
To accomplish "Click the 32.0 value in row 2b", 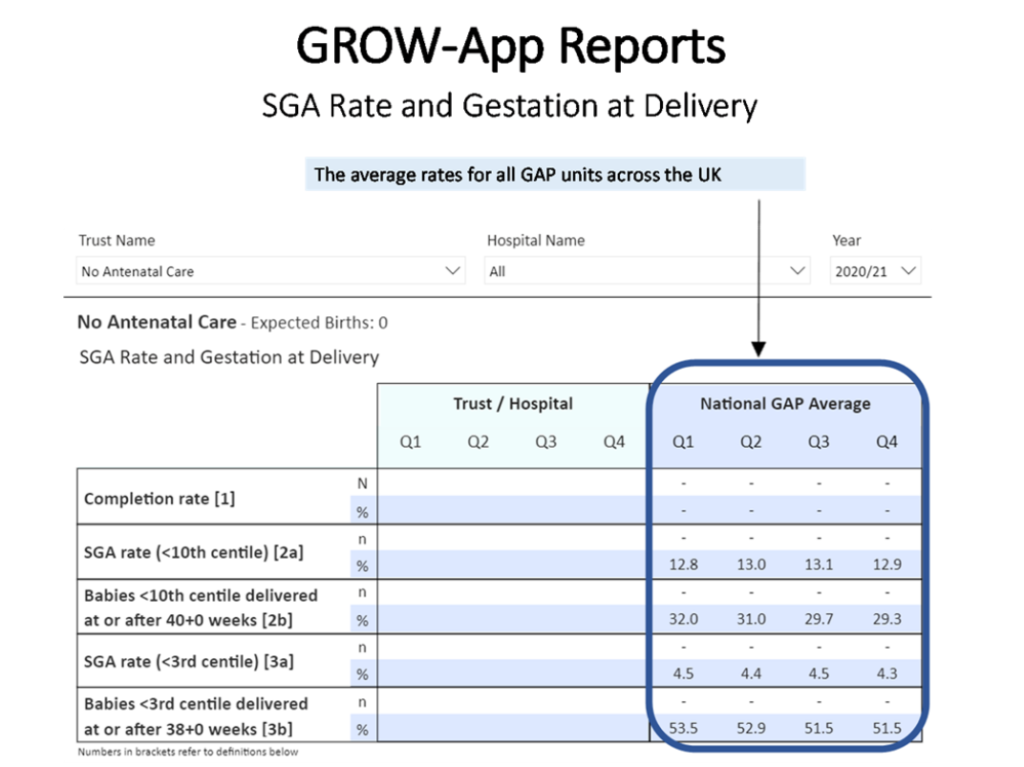I will [x=684, y=619].
